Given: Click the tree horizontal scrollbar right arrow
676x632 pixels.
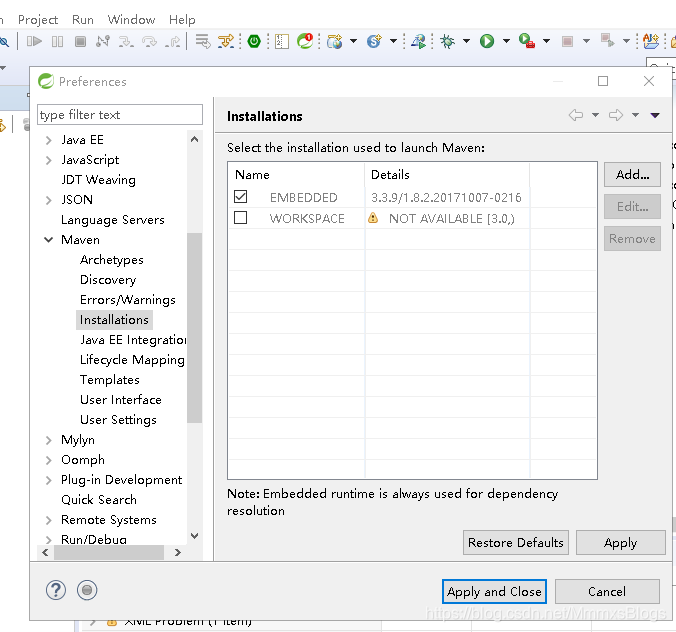Looking at the screenshot, I should pyautogui.click(x=178, y=552).
